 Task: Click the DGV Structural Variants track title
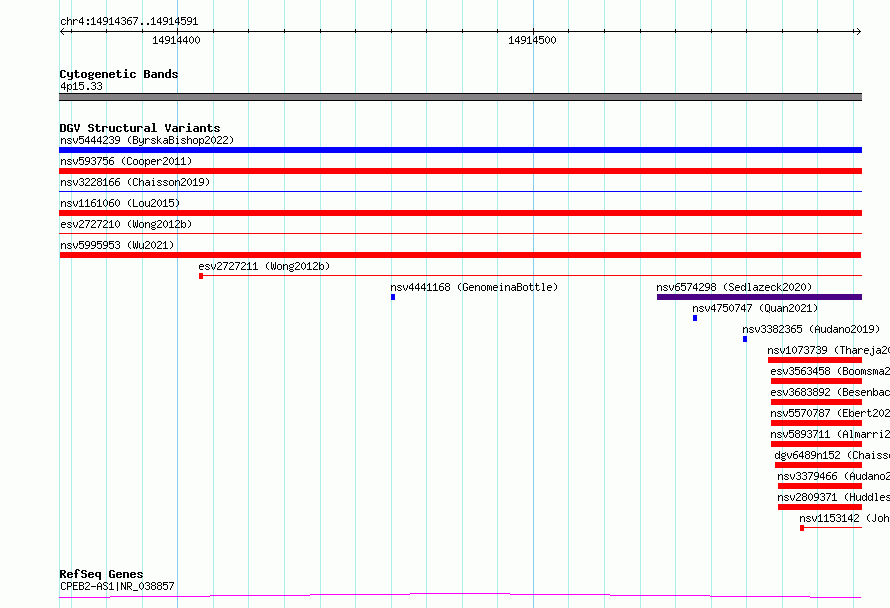(140, 128)
